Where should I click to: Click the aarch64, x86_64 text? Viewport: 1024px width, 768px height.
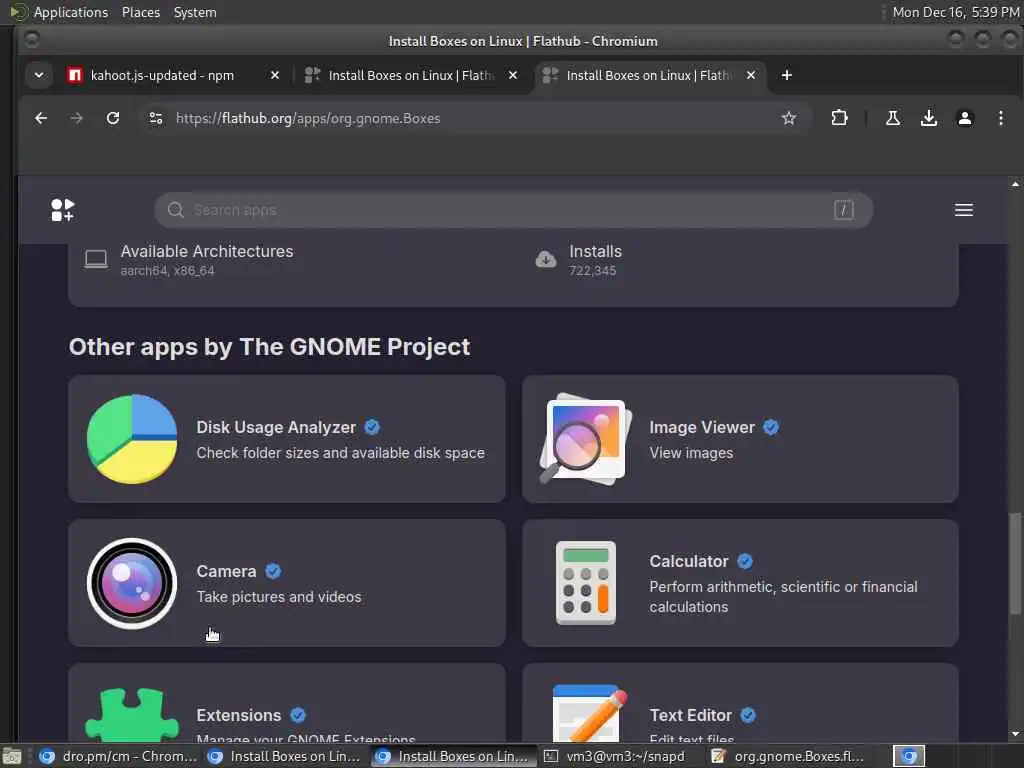[167, 270]
